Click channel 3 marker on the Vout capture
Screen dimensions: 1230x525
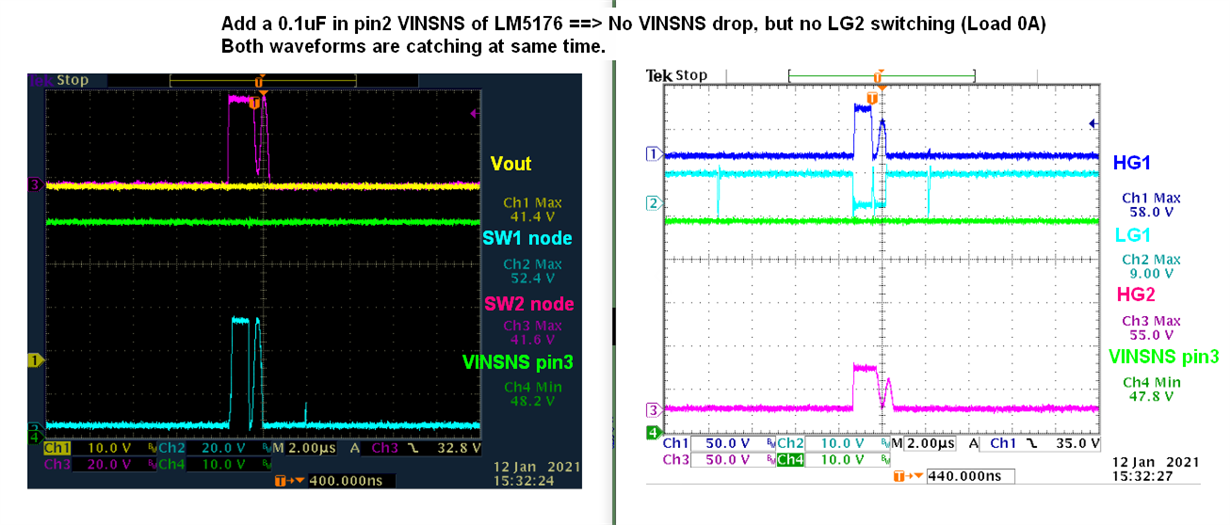click(x=34, y=185)
